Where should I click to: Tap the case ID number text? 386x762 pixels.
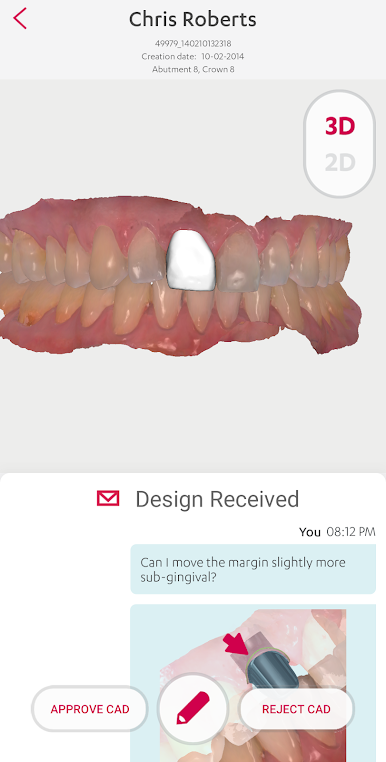click(193, 44)
